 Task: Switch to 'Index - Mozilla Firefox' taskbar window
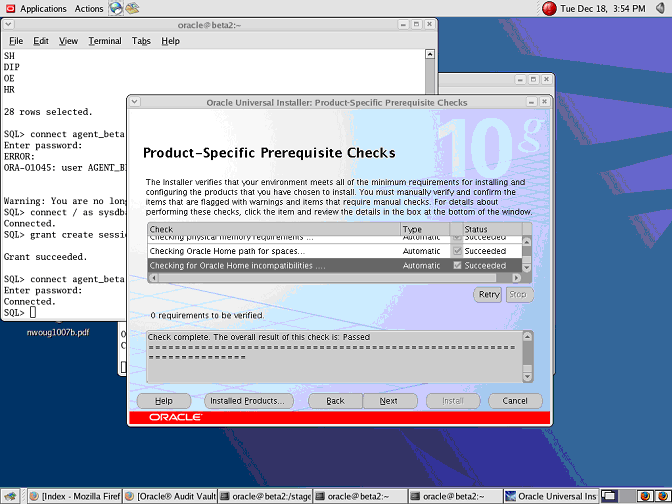click(x=75, y=496)
